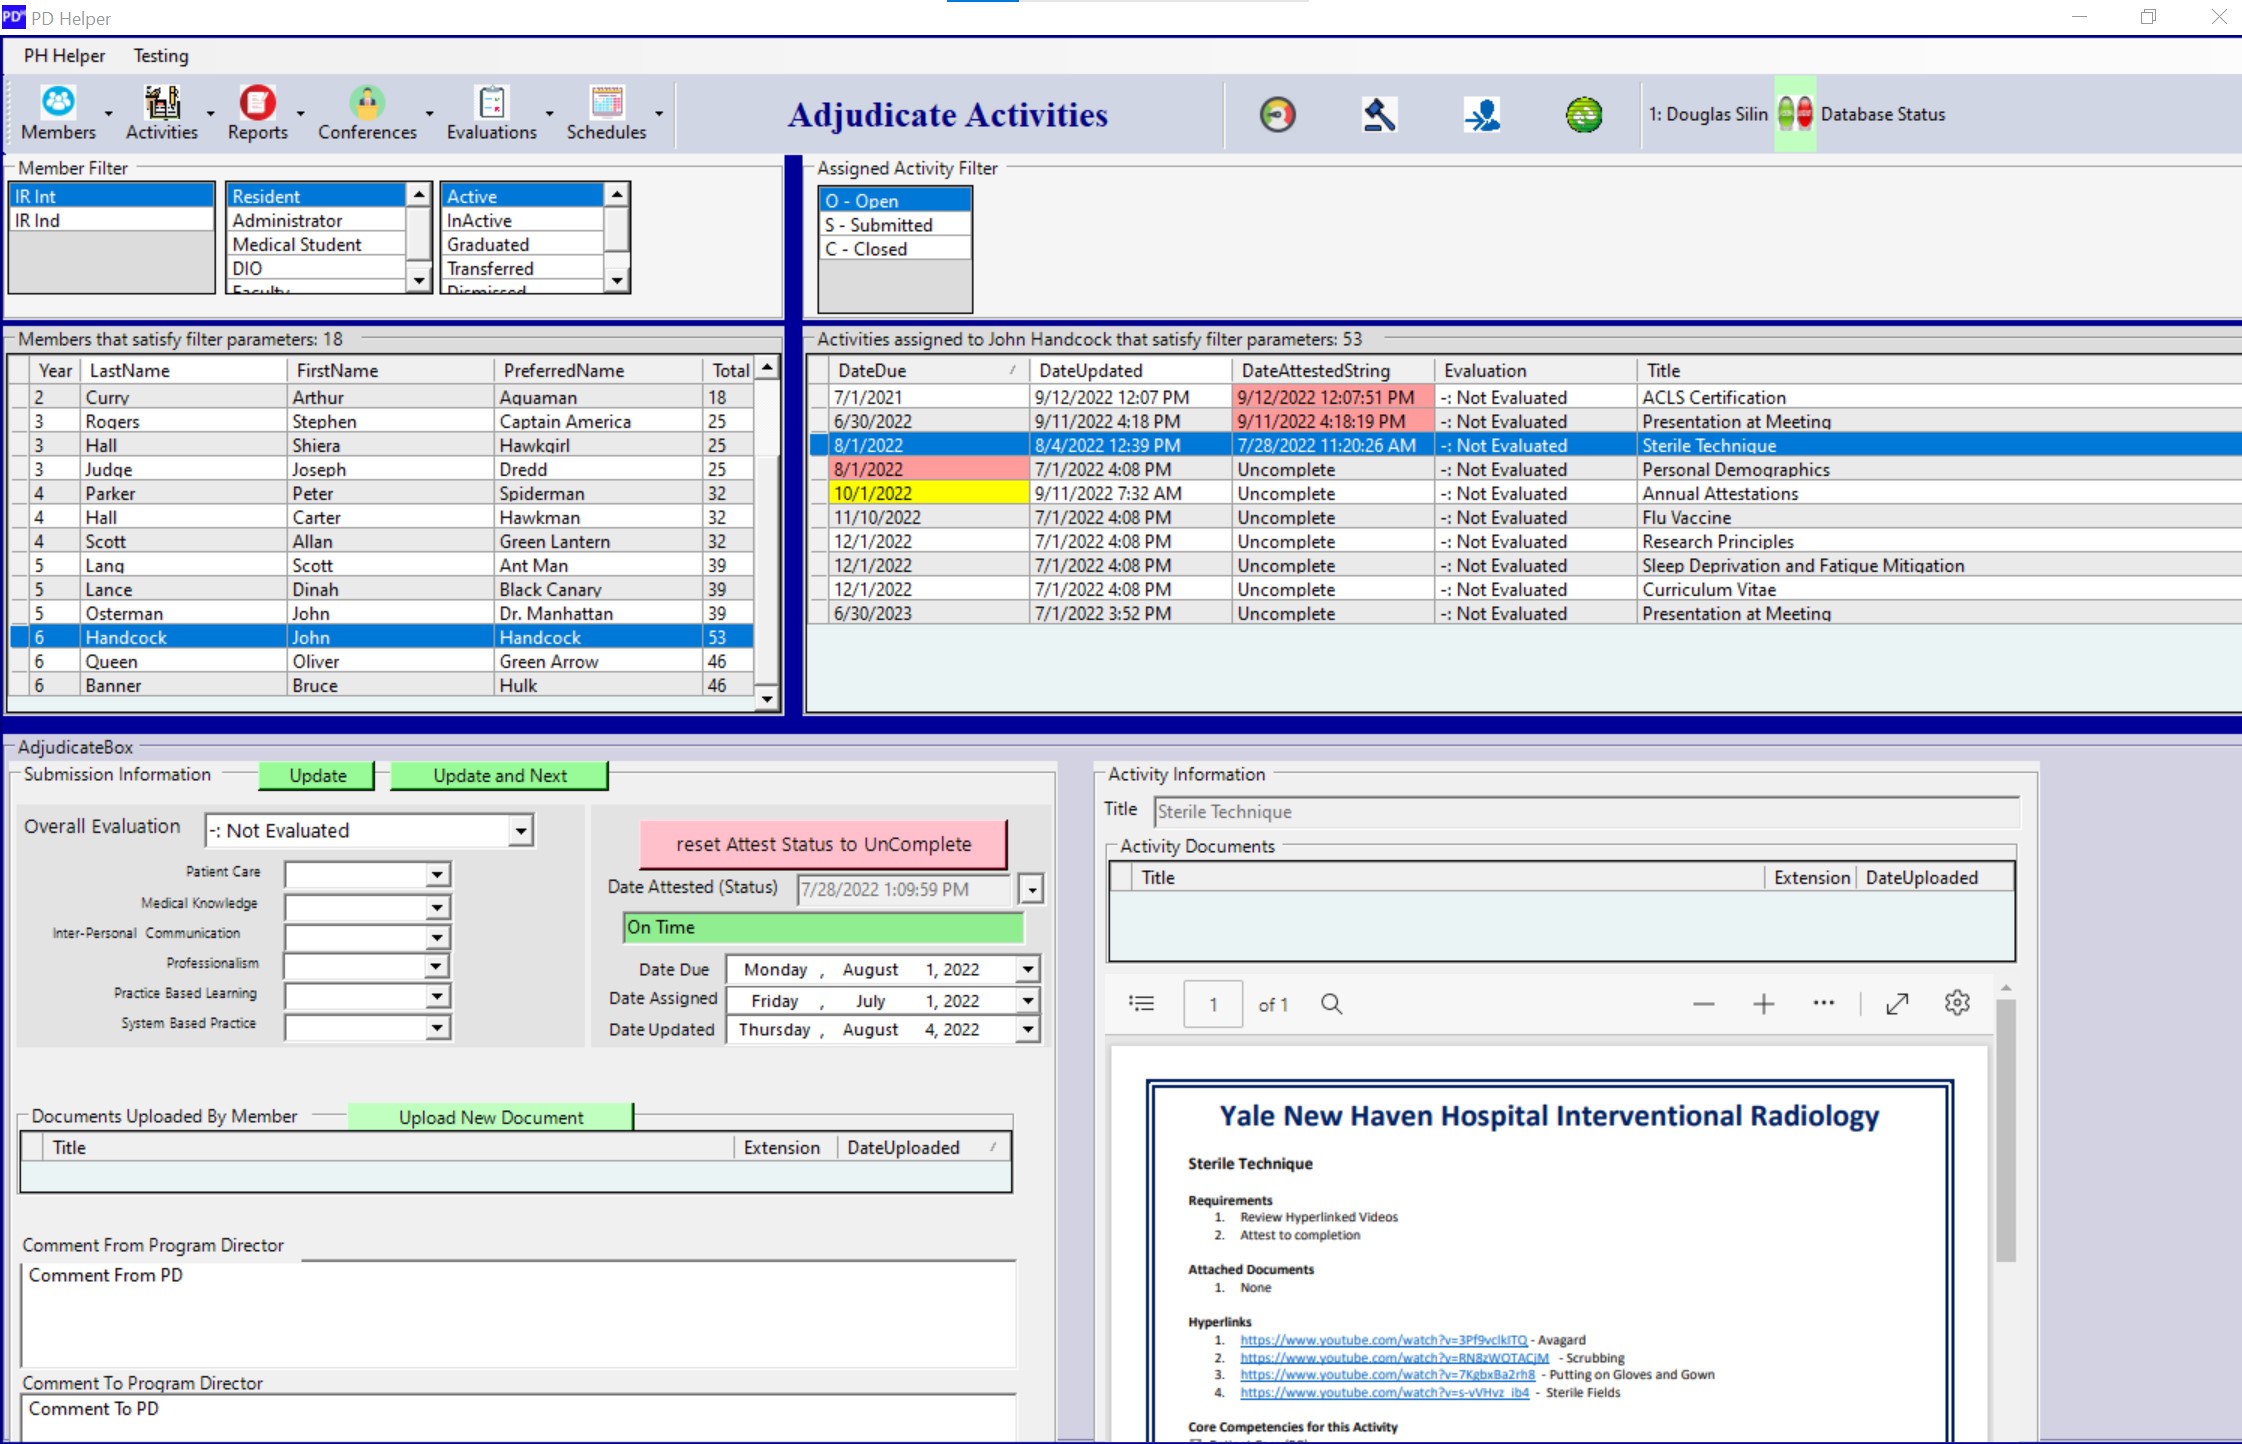This screenshot has height=1444, width=2242.
Task: Click the member type list scroll down arrow
Action: click(x=420, y=281)
